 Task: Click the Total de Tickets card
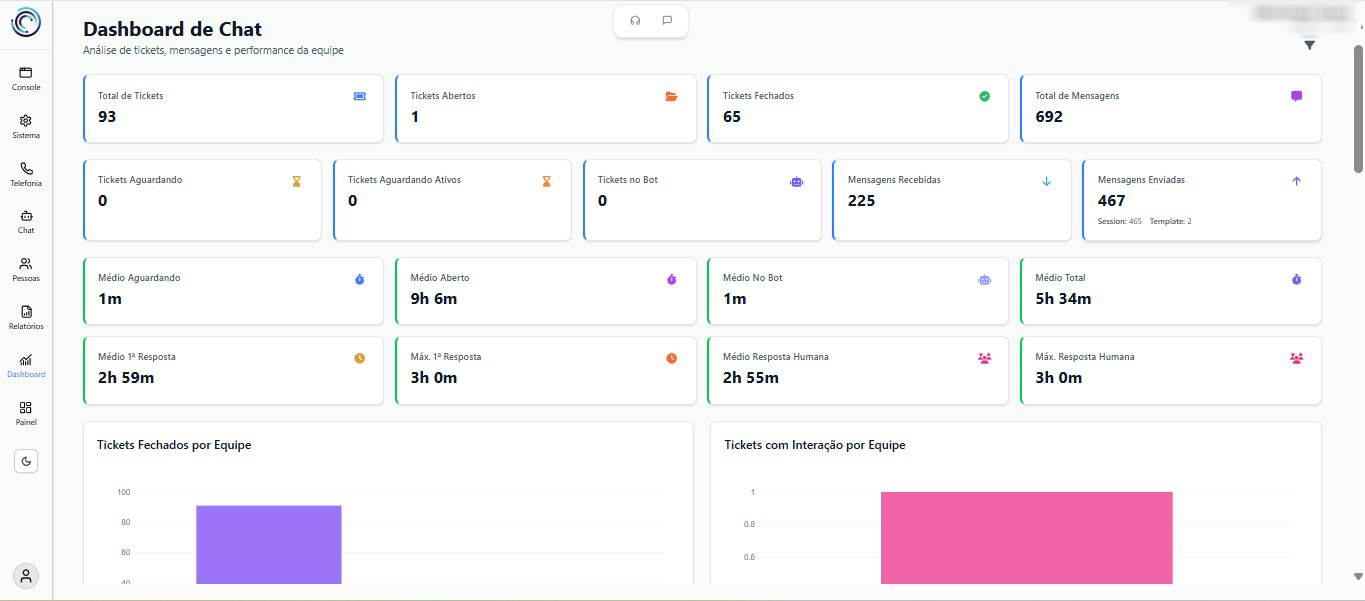pos(233,108)
